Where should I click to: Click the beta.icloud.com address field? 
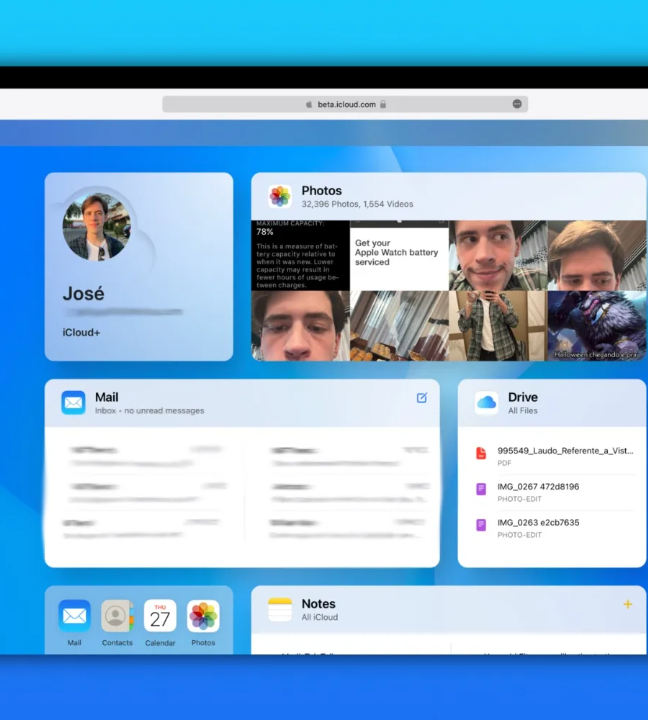[x=345, y=104]
